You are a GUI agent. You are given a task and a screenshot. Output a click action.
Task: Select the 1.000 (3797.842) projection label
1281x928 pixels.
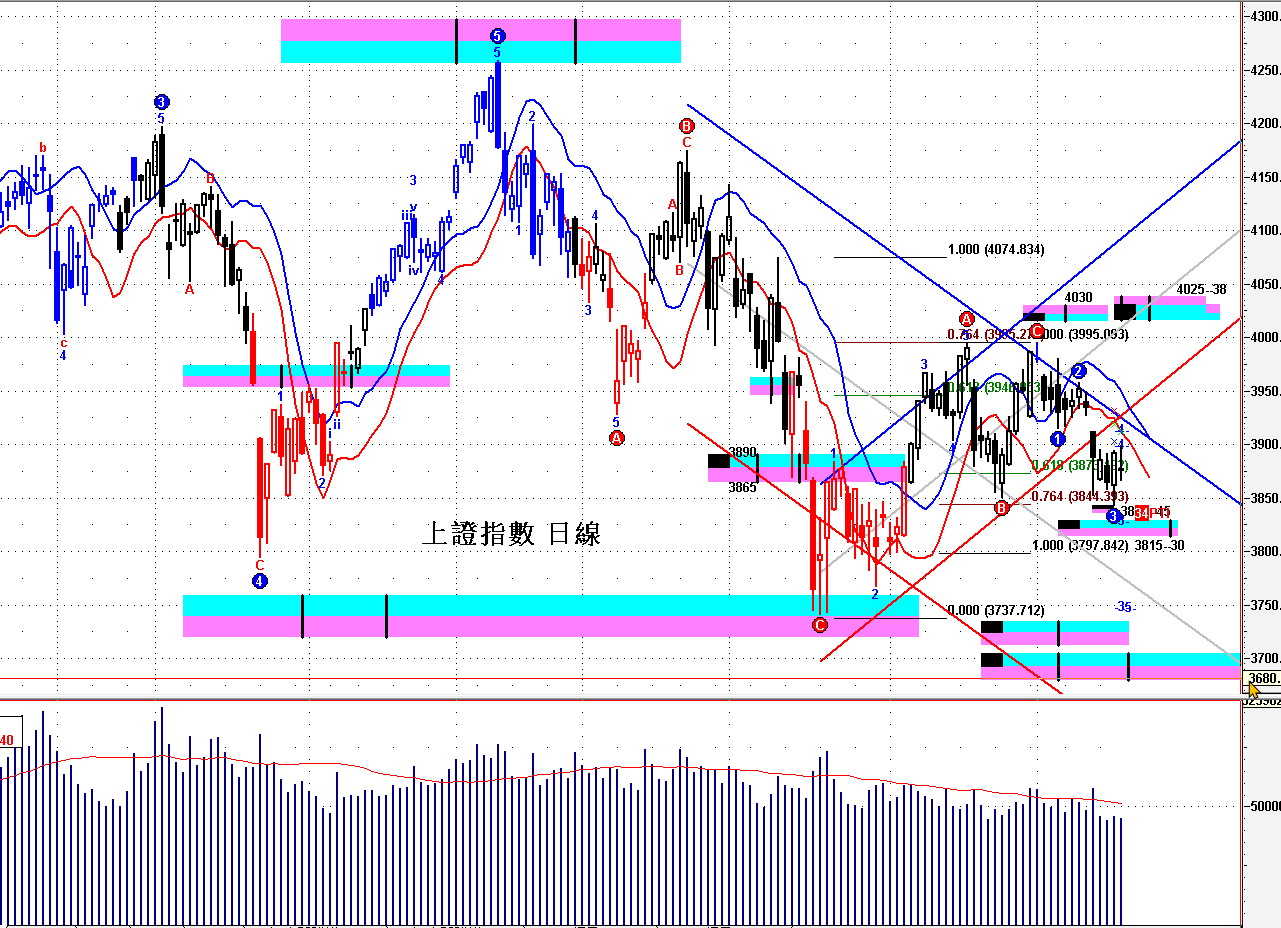(x=1080, y=546)
